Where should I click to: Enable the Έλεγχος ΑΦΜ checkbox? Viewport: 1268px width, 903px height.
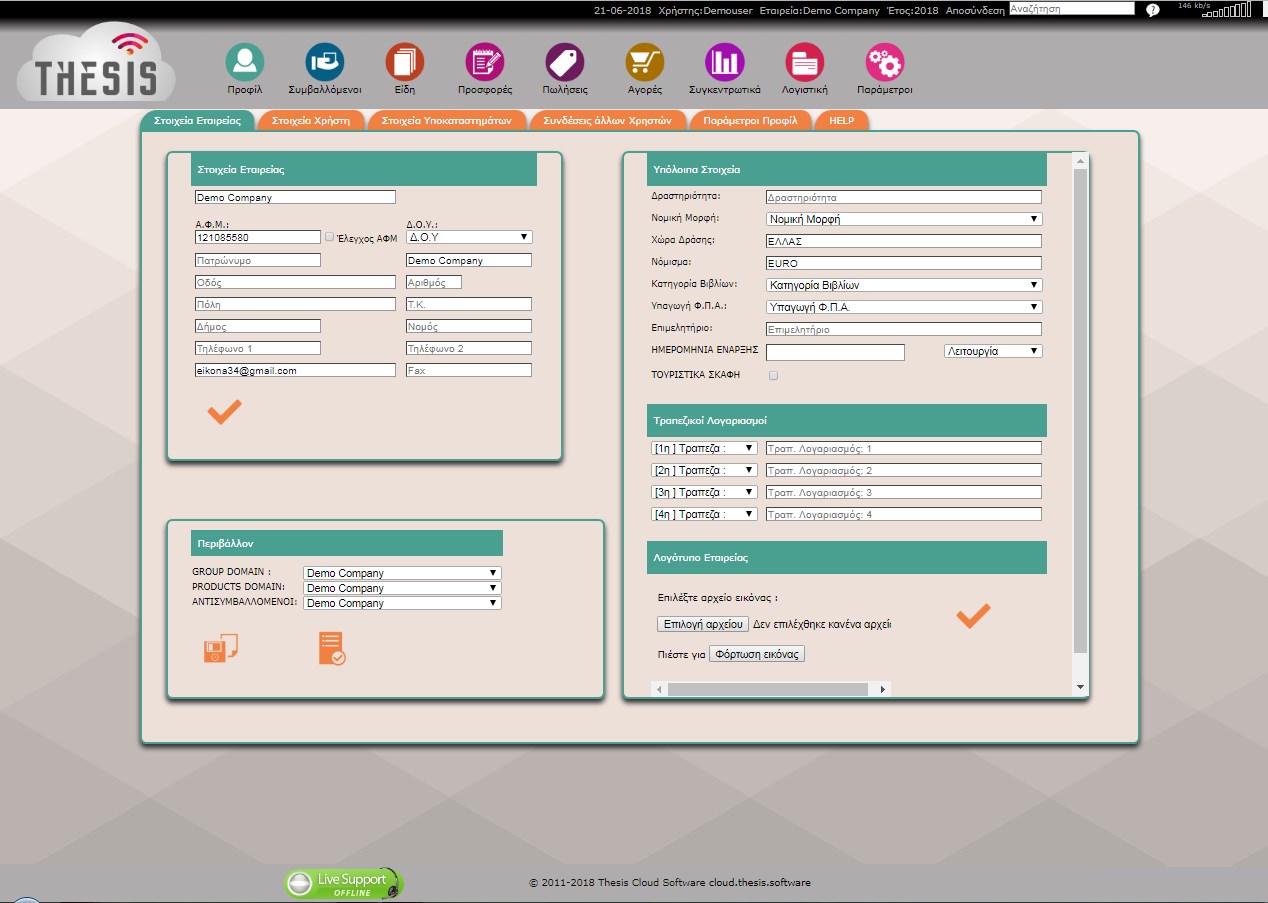tap(330, 237)
